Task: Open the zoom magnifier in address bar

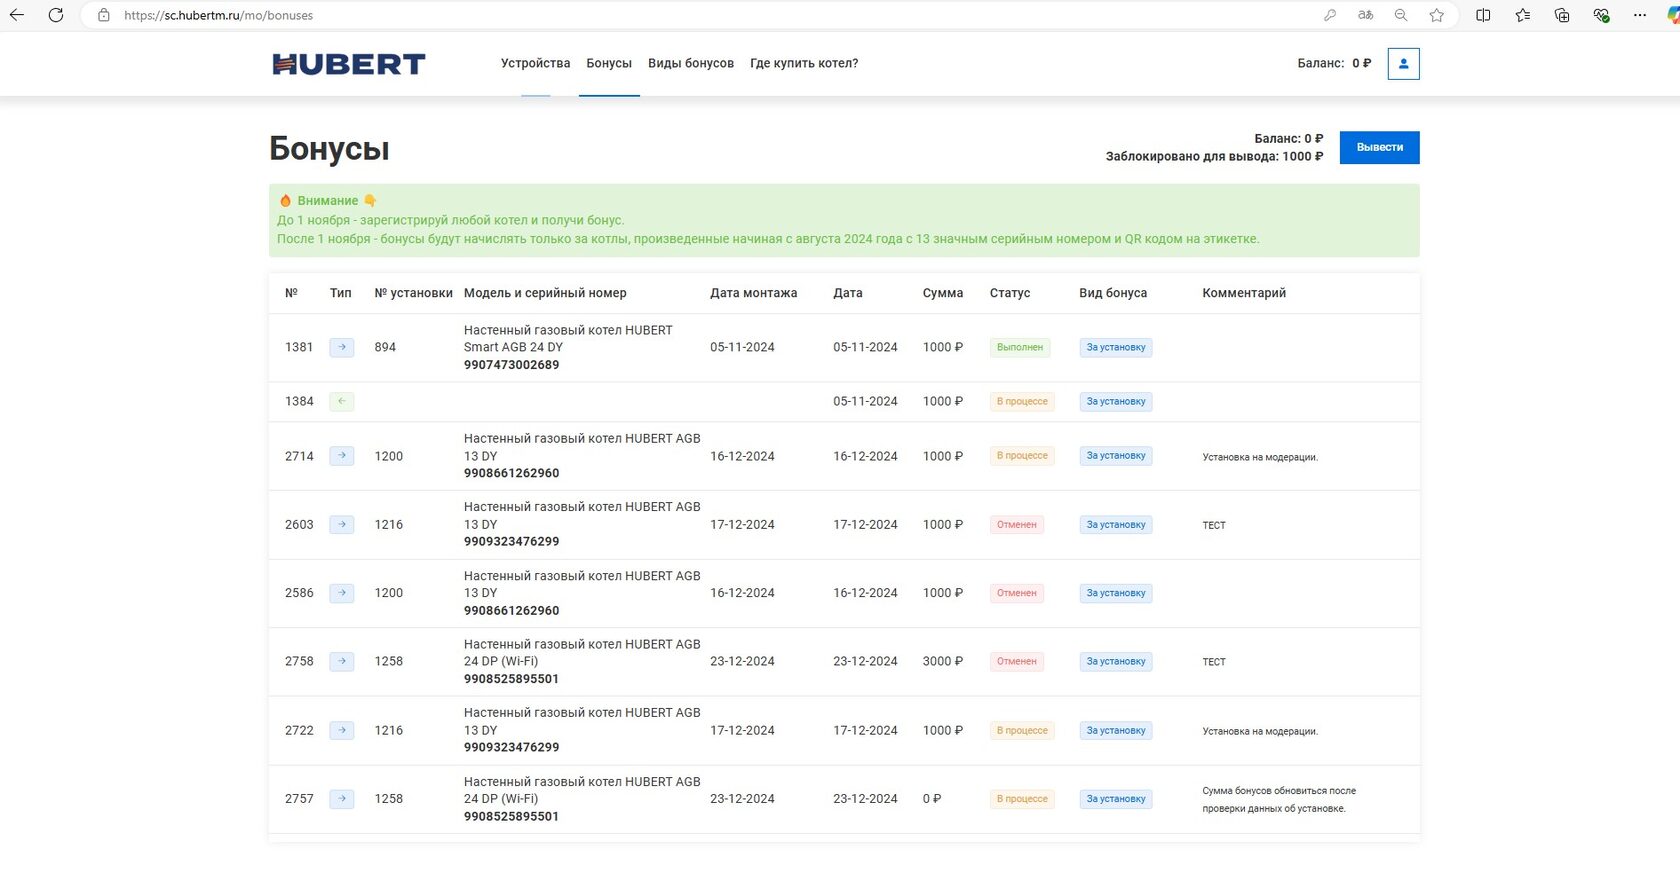Action: [x=1401, y=15]
